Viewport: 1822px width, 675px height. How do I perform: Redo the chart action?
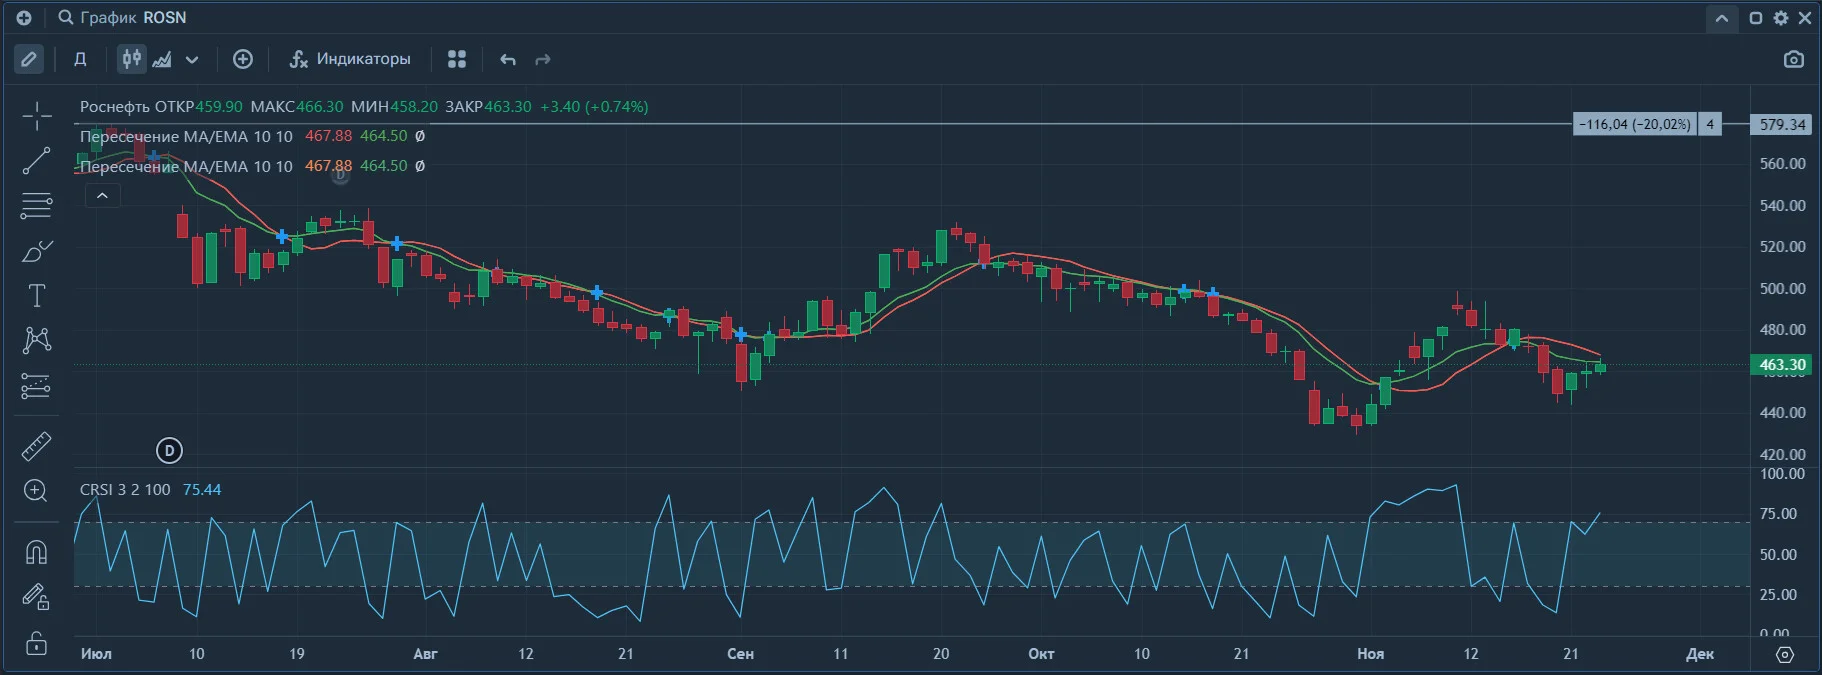pos(543,60)
